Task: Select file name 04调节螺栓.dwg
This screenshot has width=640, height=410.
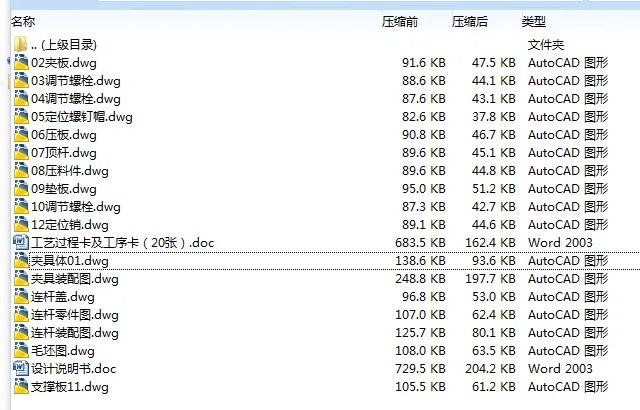Action: click(76, 99)
